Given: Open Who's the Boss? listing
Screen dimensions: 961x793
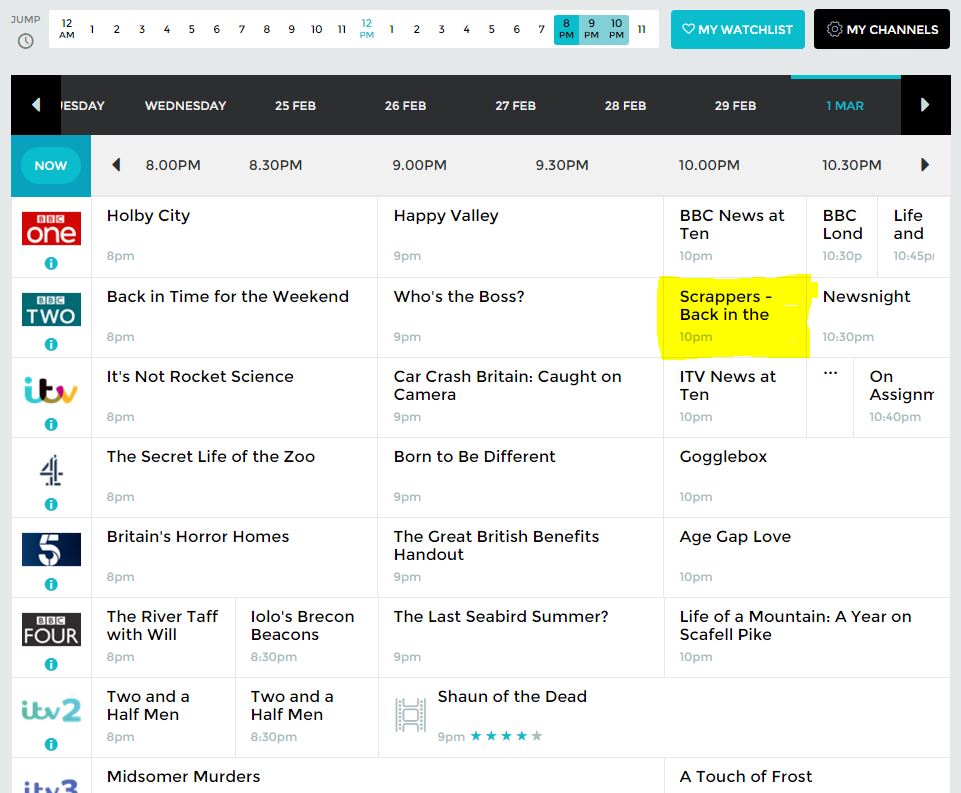Looking at the screenshot, I should 520,317.
